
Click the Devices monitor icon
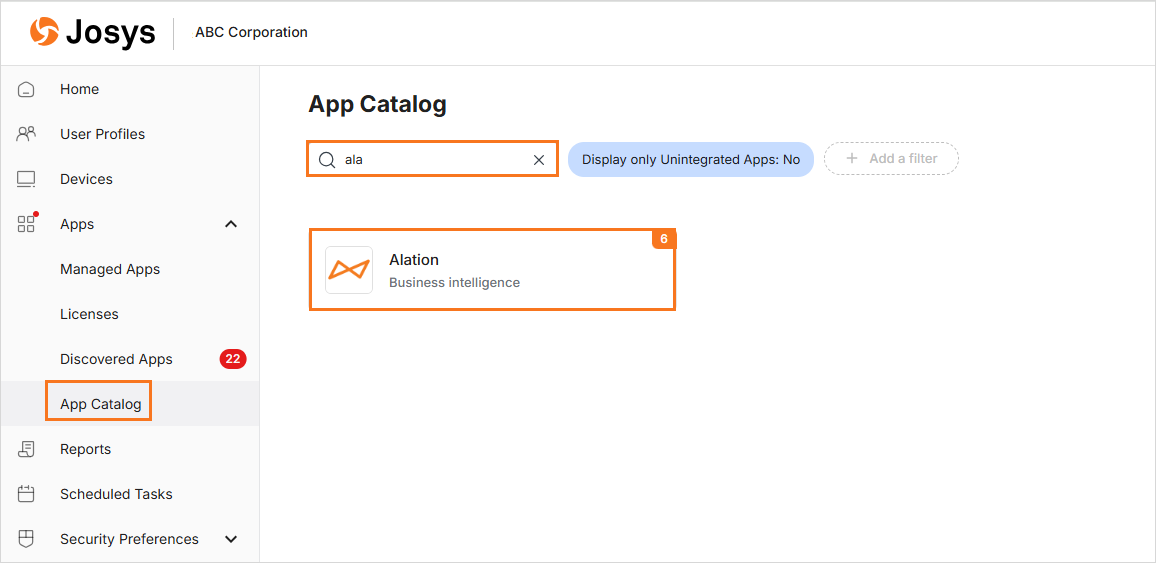[x=26, y=179]
